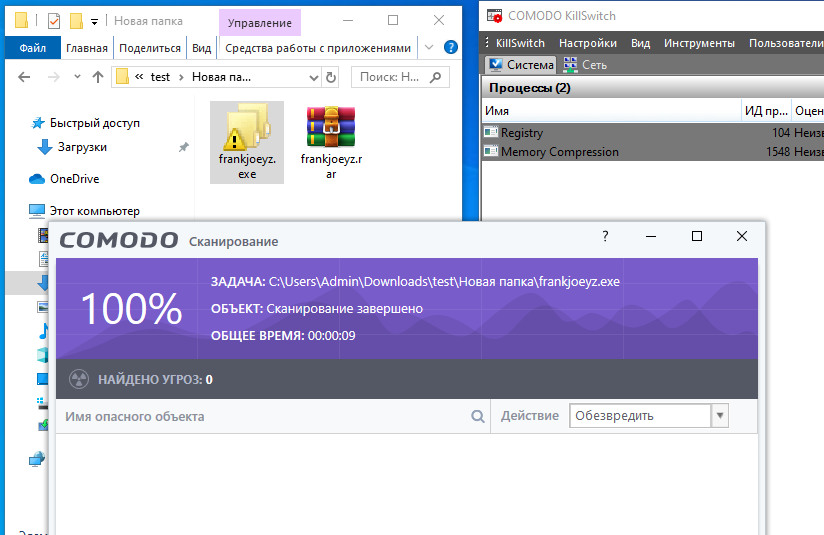Switch to the Система tab
824x535 pixels.
coord(520,65)
